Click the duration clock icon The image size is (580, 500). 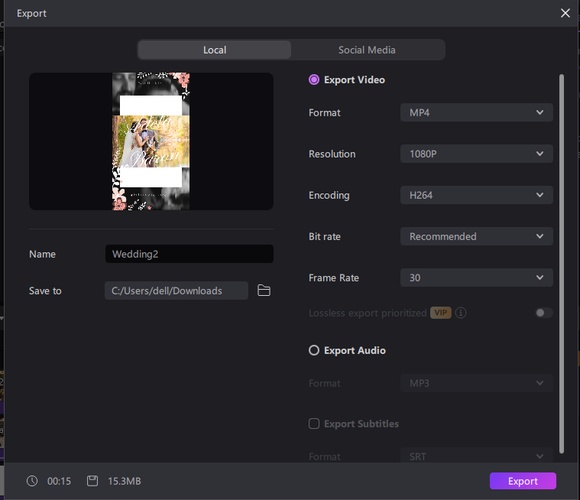(x=32, y=481)
